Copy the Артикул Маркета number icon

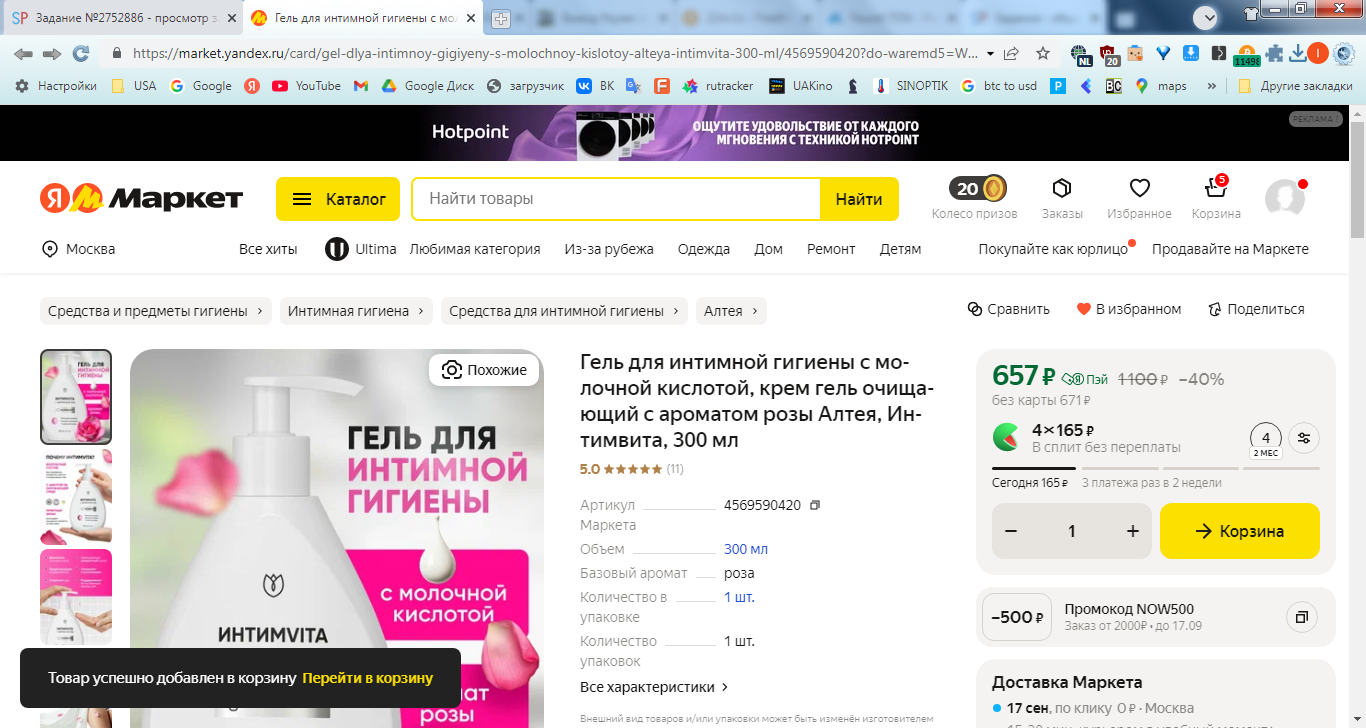[814, 505]
